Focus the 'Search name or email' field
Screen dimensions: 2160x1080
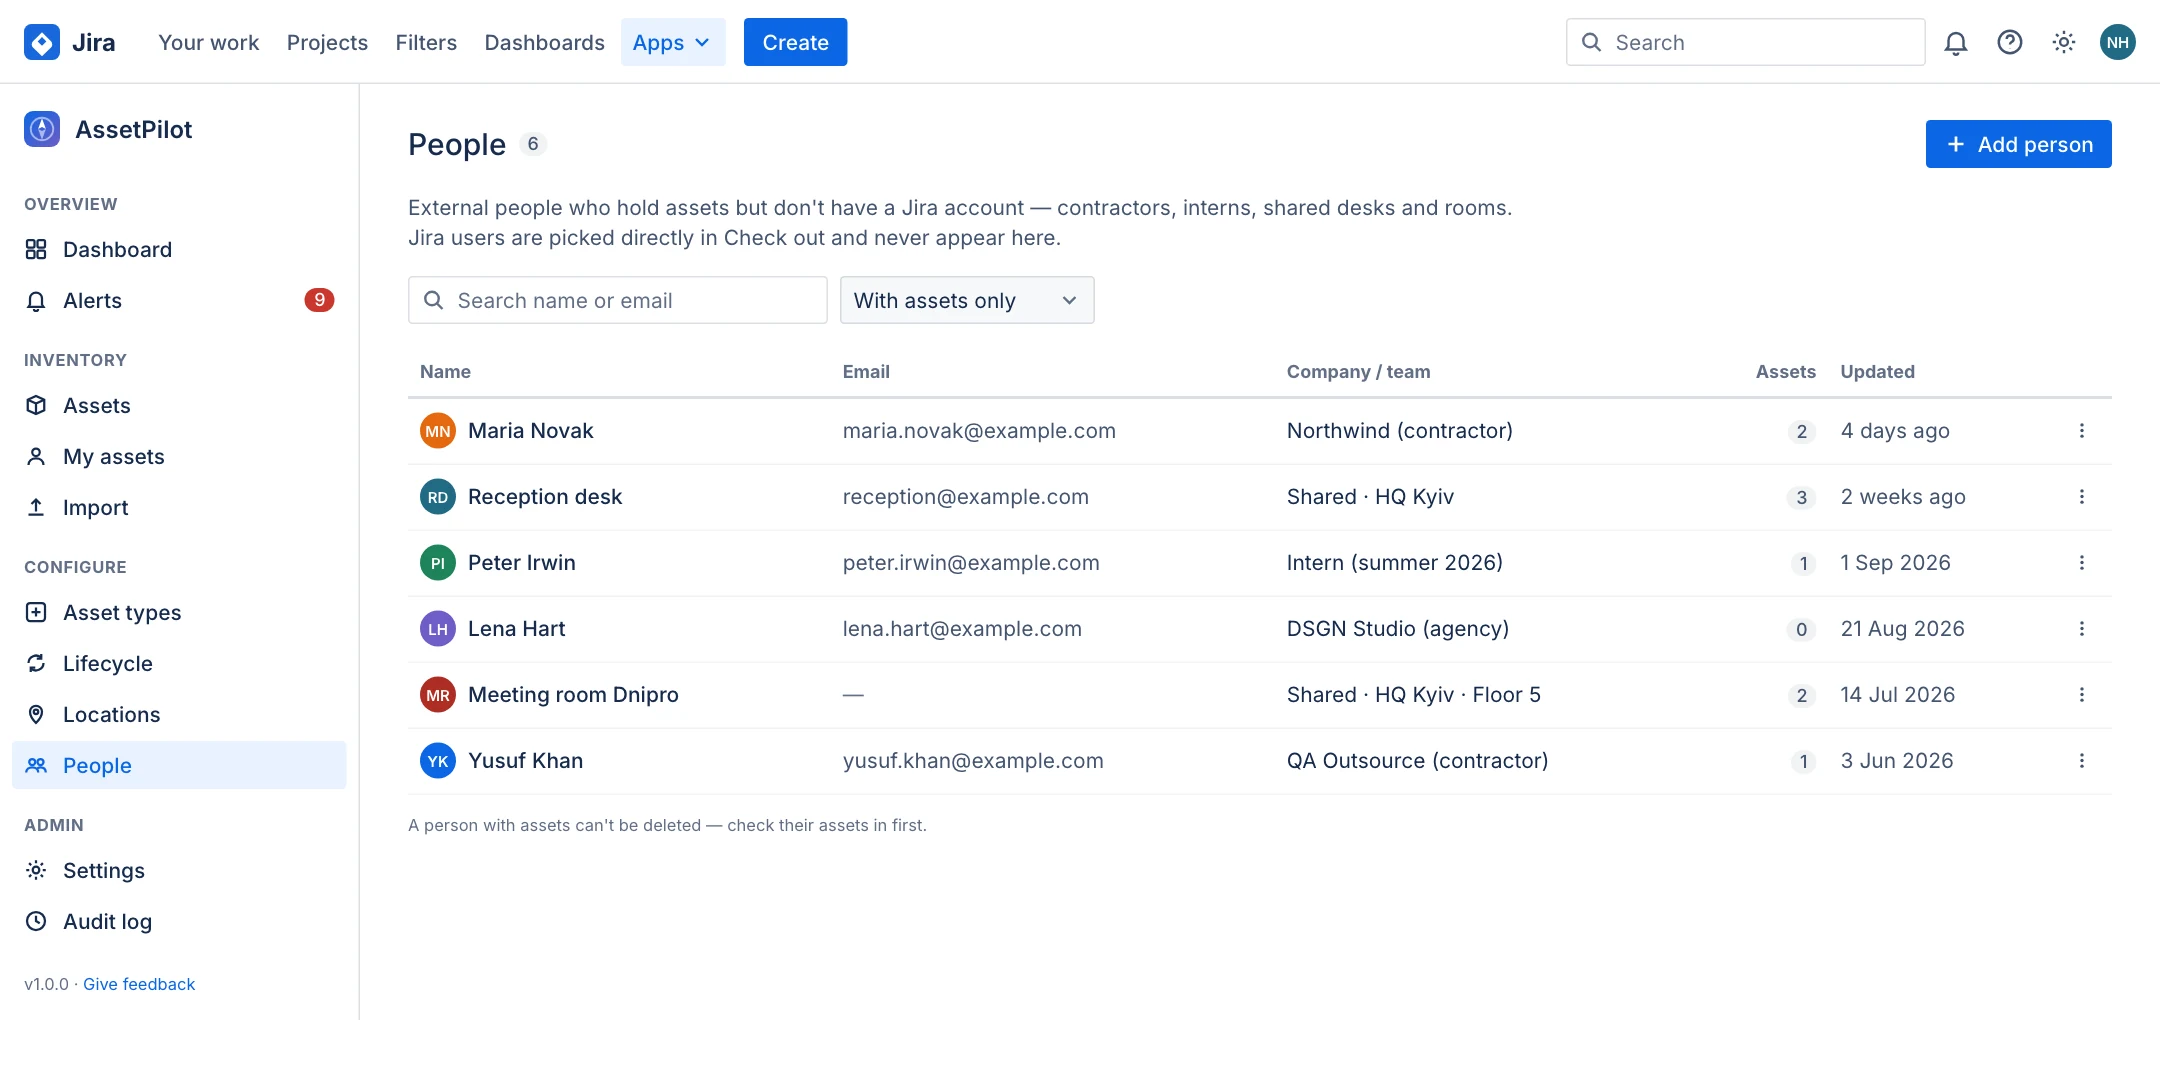pyautogui.click(x=617, y=300)
